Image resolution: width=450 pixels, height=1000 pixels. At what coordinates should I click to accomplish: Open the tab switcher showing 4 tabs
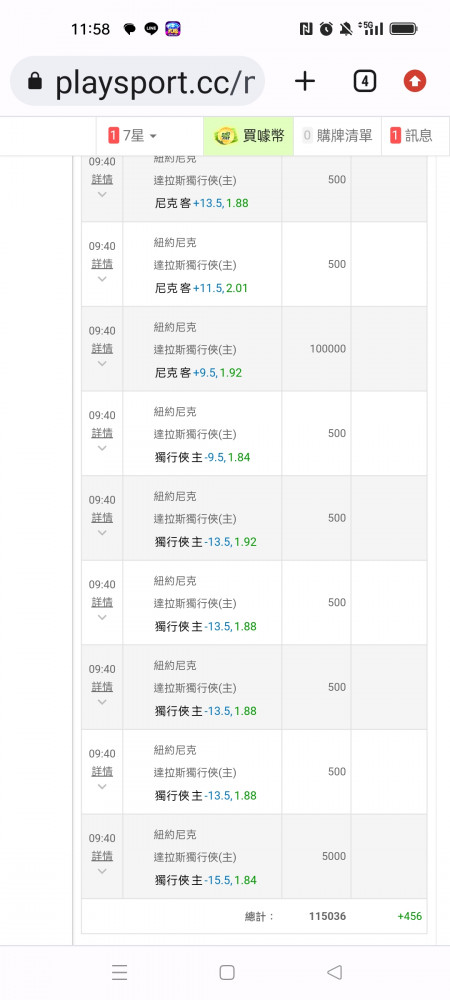365,81
